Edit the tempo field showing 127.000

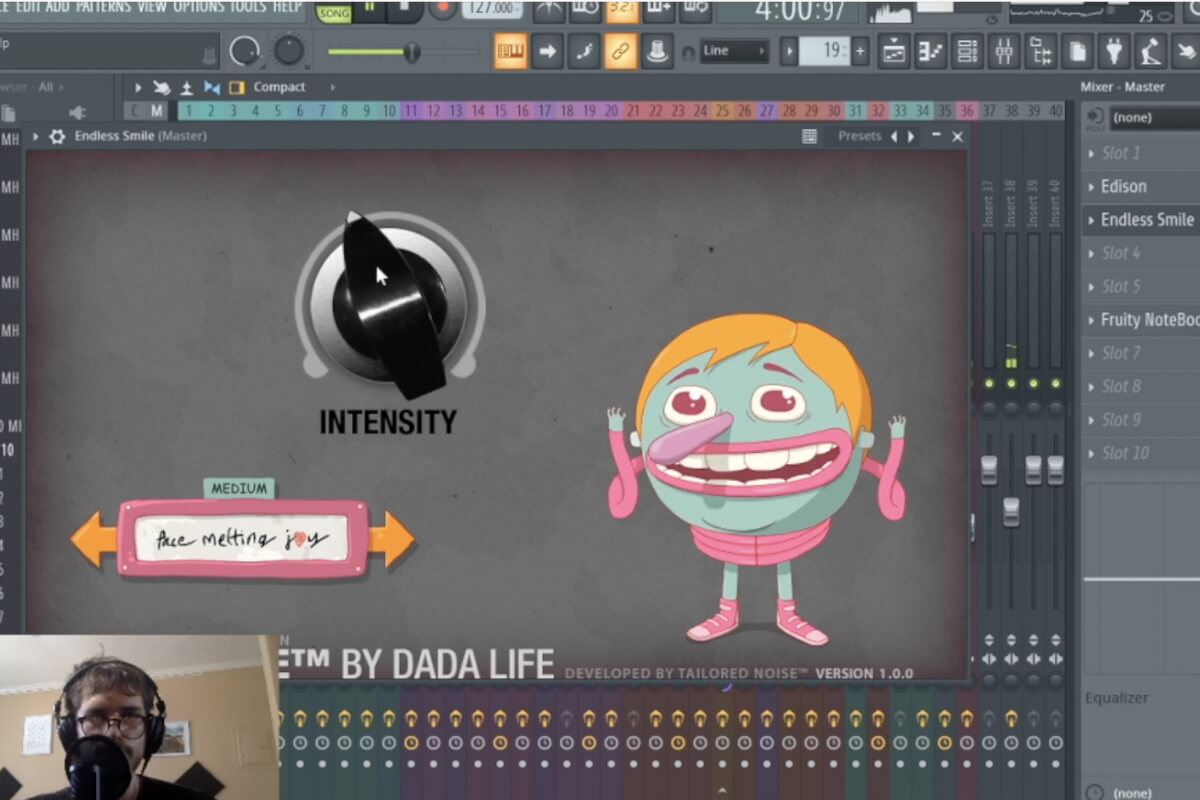[494, 9]
